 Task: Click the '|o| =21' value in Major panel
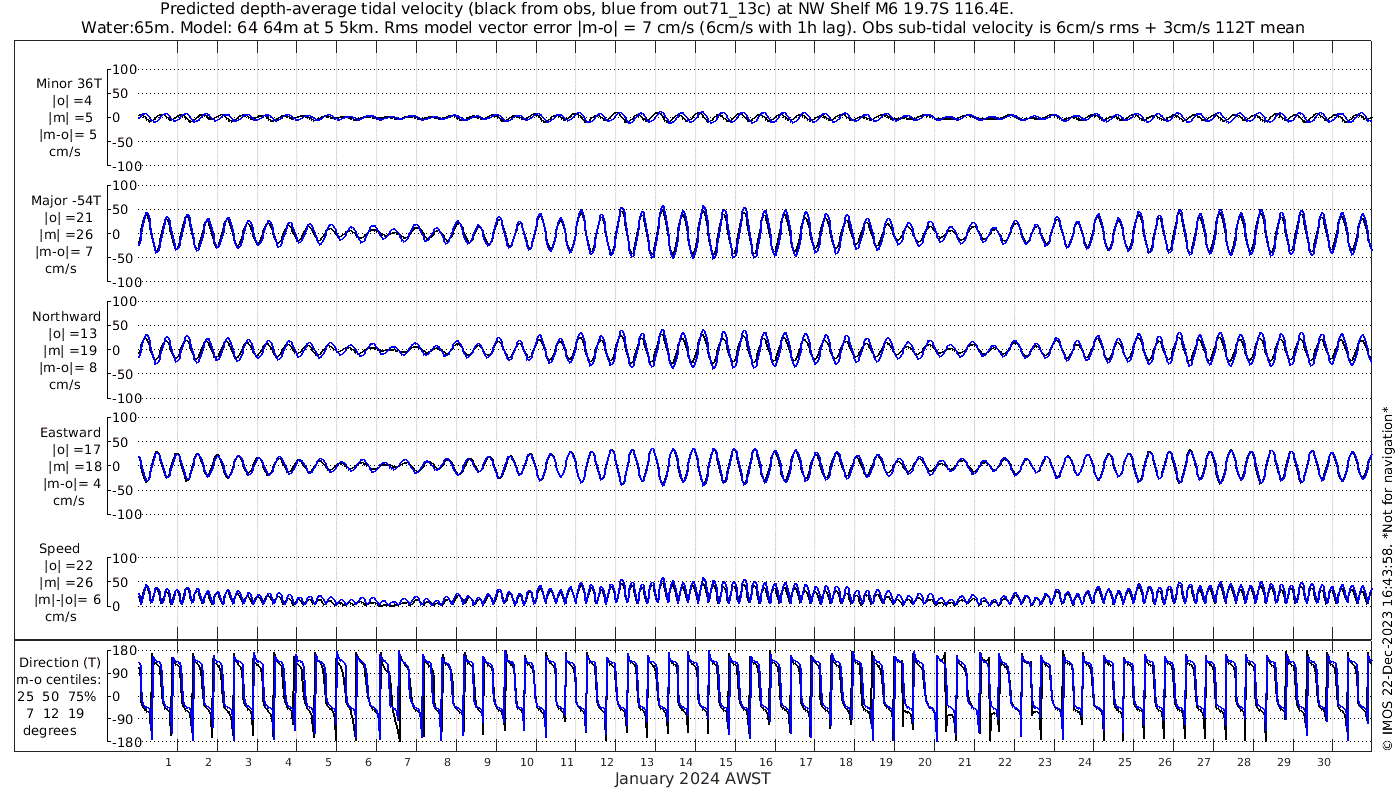pyautogui.click(x=68, y=218)
